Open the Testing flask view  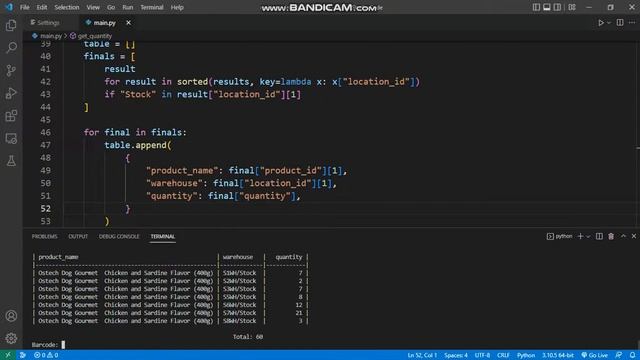[x=11, y=161]
